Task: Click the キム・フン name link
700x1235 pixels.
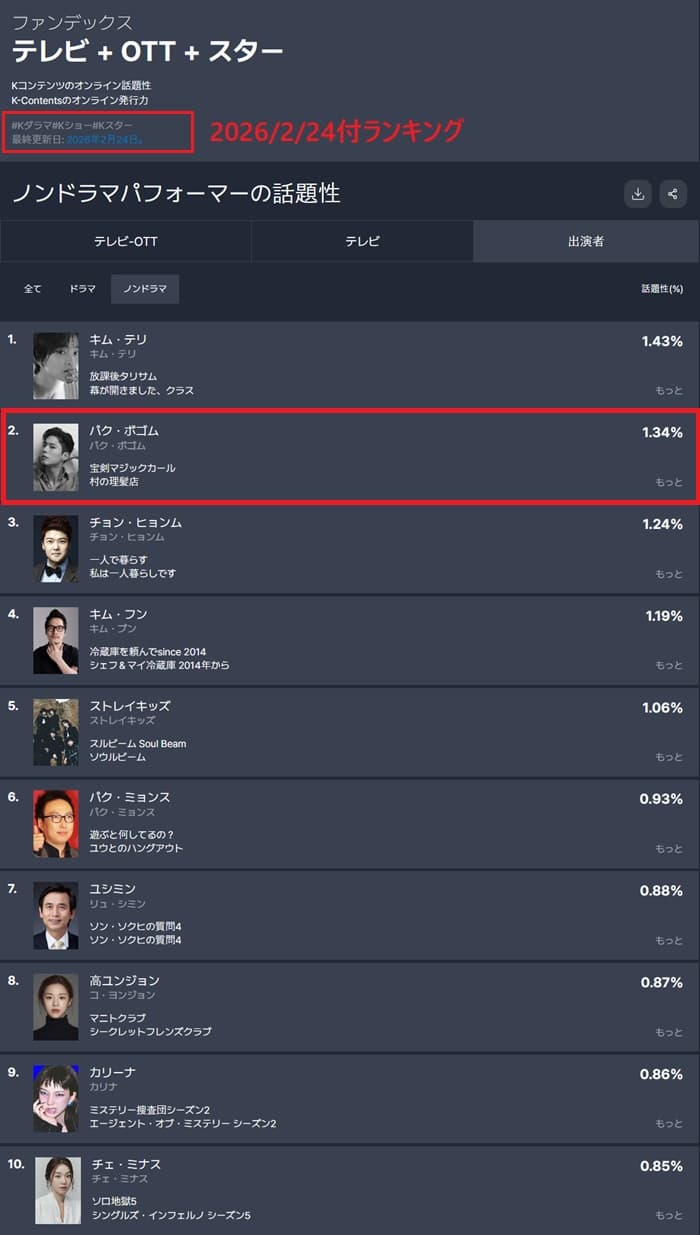Action: [118, 614]
